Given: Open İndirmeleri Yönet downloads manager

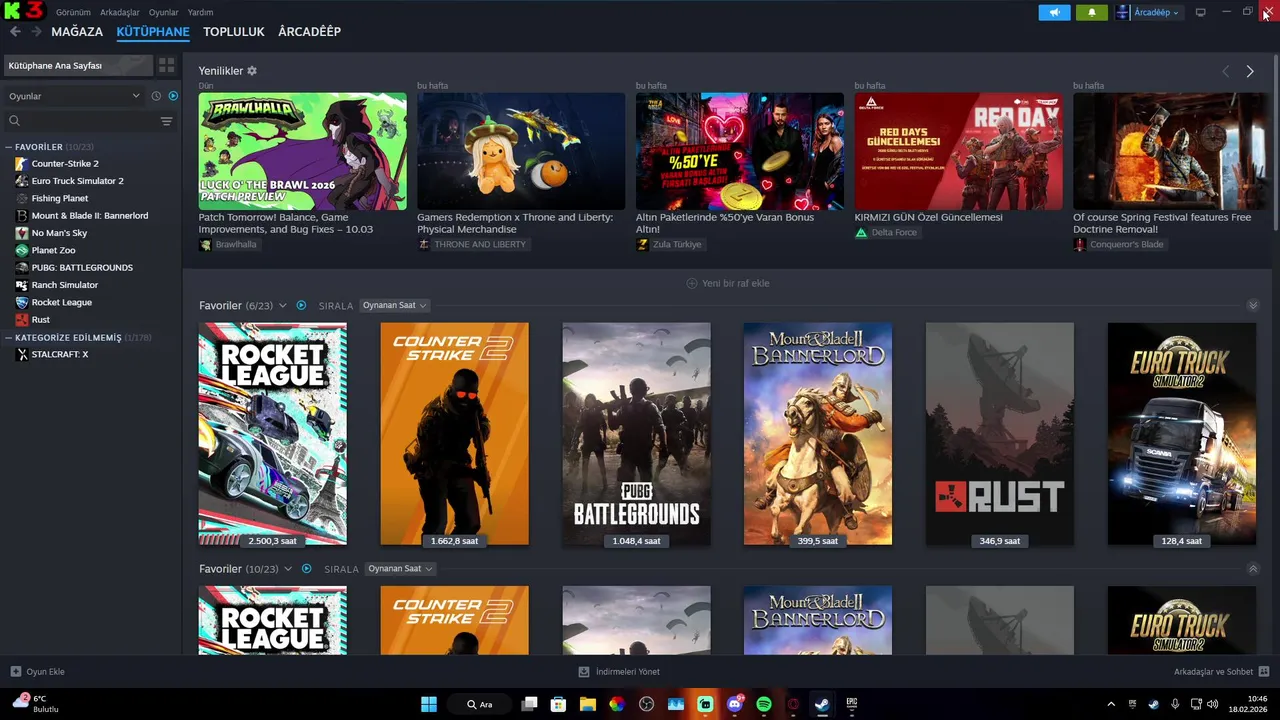Looking at the screenshot, I should click(x=620, y=672).
